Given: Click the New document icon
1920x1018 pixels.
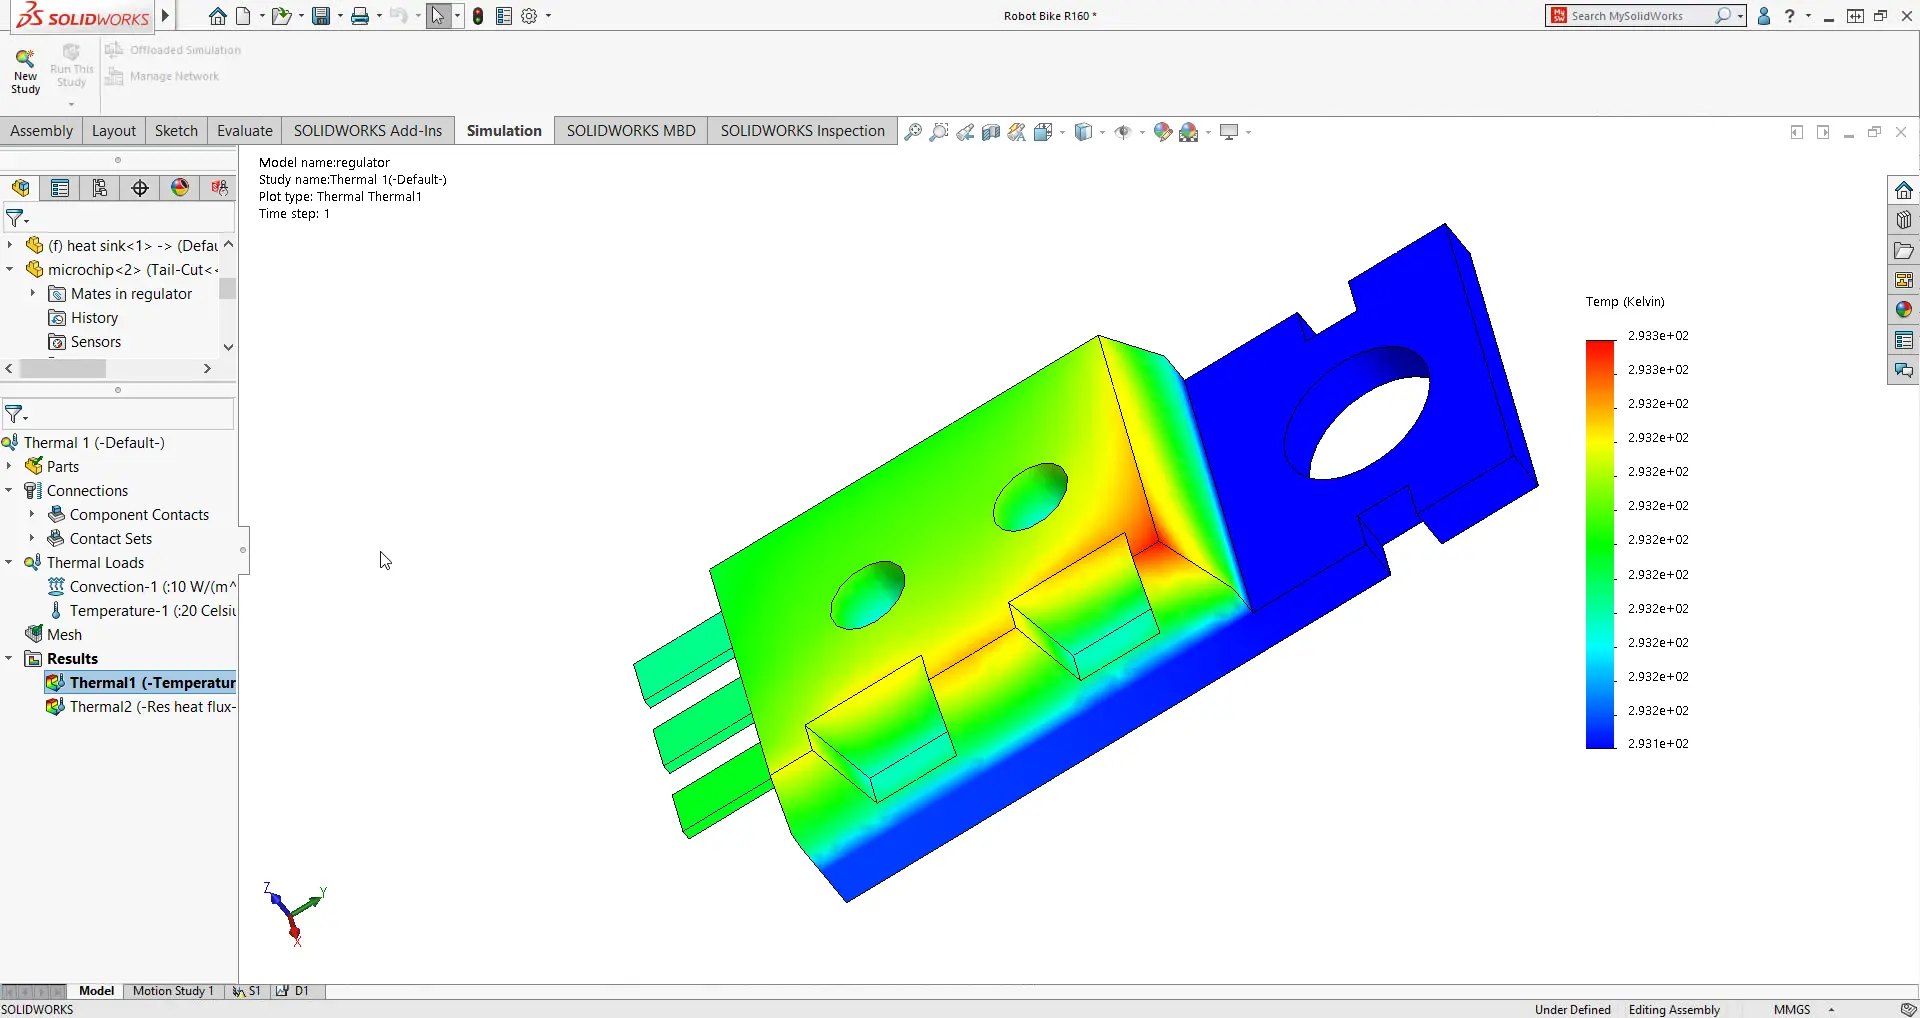Looking at the screenshot, I should pyautogui.click(x=243, y=16).
